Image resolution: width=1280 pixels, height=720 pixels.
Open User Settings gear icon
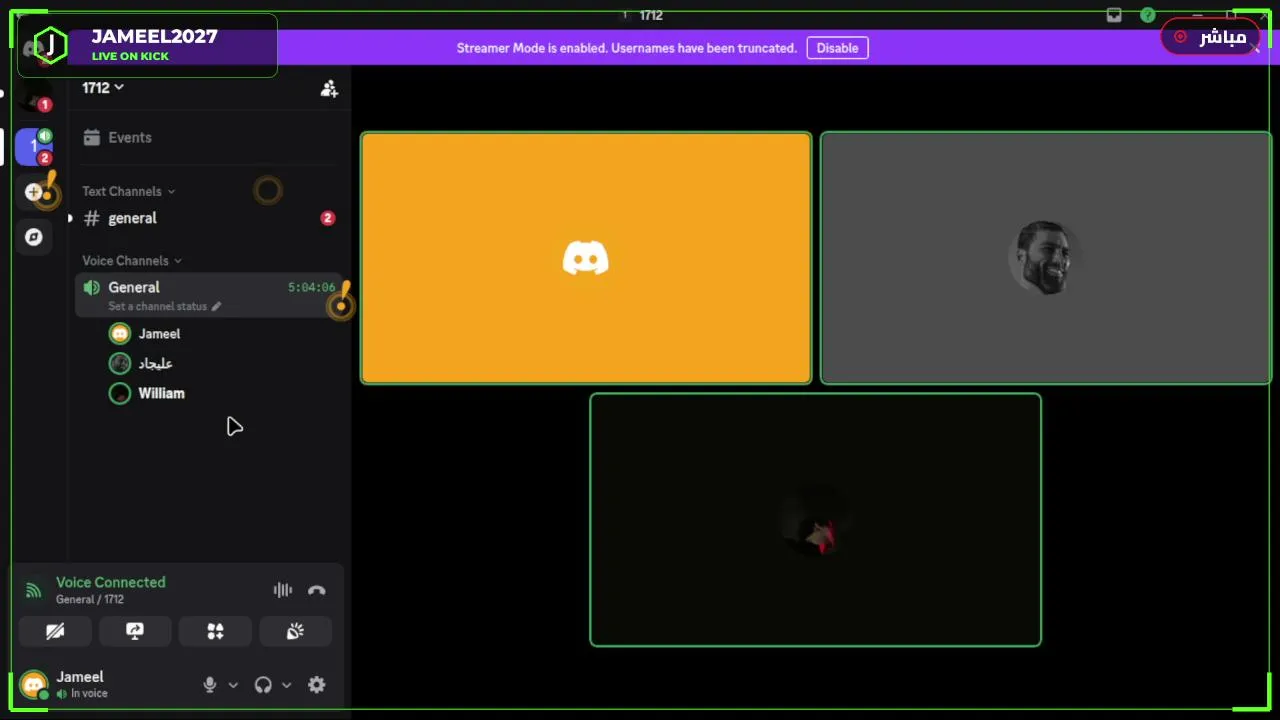317,685
